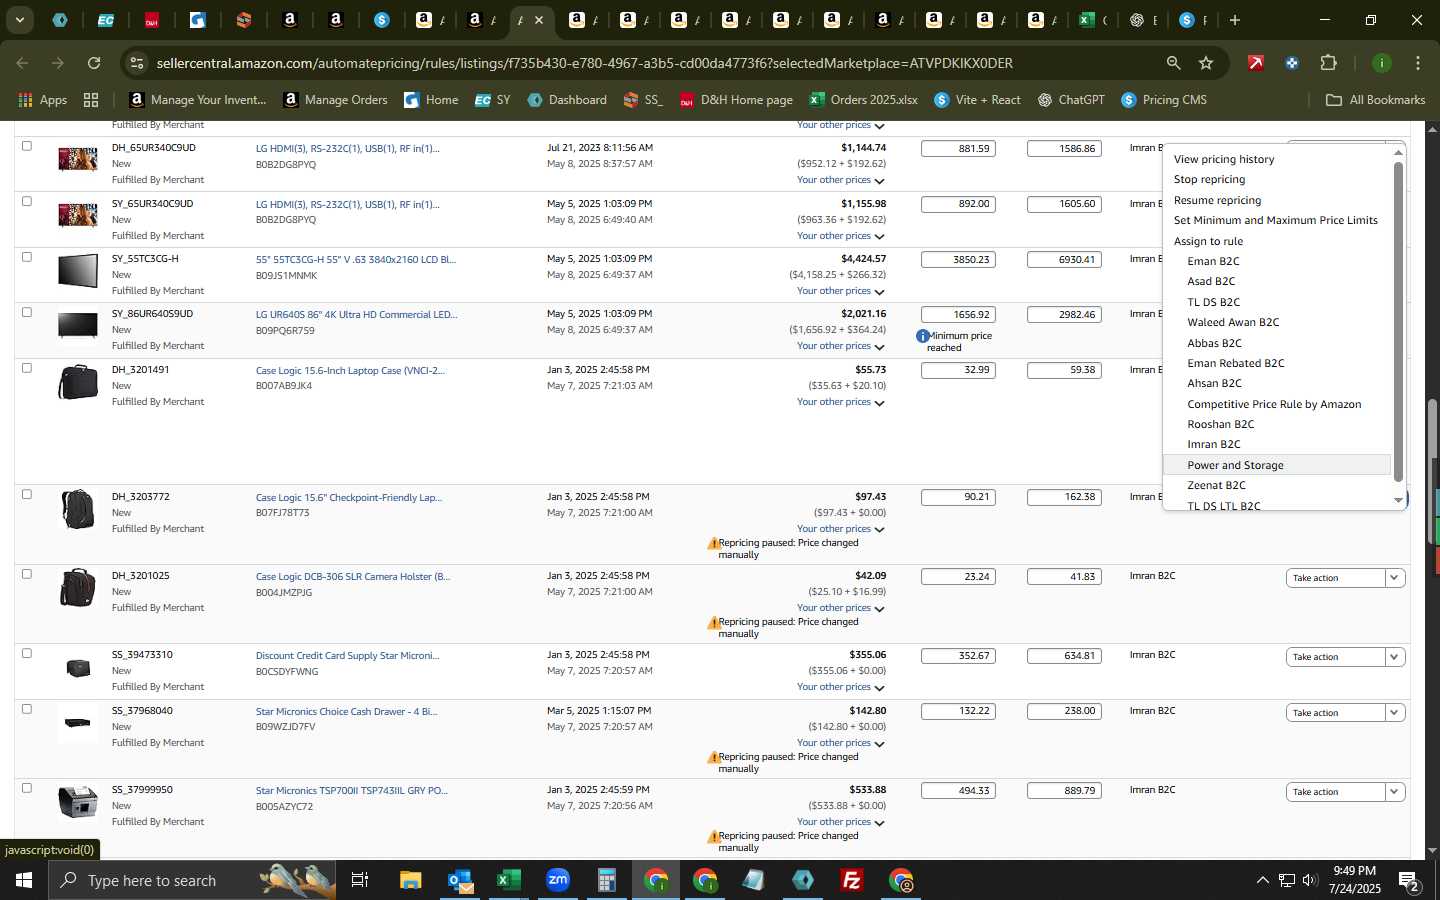1440x900 pixels.
Task: Assign to Power and Storage rule
Action: [1235, 465]
